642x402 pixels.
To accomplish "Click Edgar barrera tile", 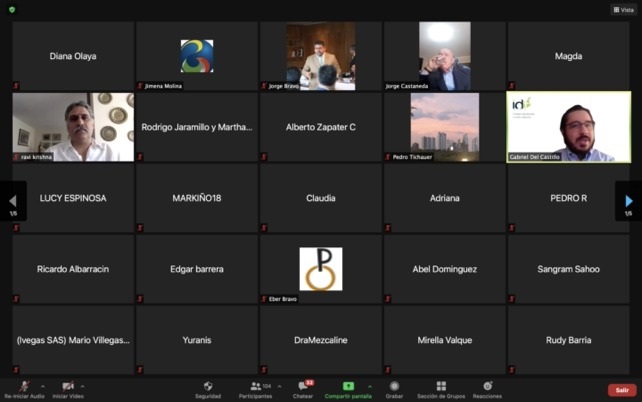I will tap(197, 269).
